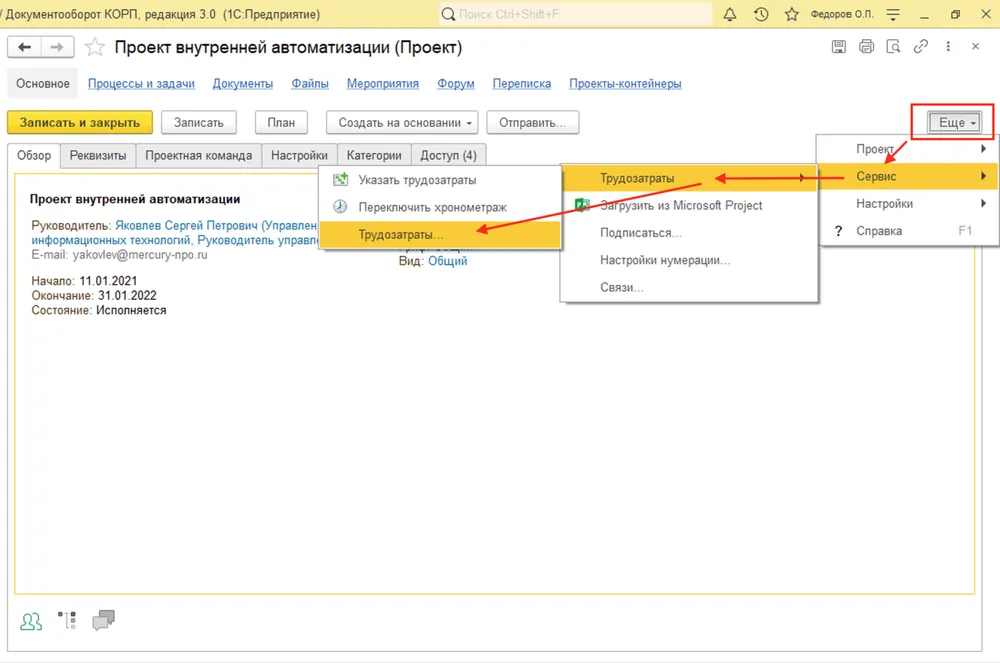
Task: Open Создать на основании dropdown
Action: click(402, 122)
